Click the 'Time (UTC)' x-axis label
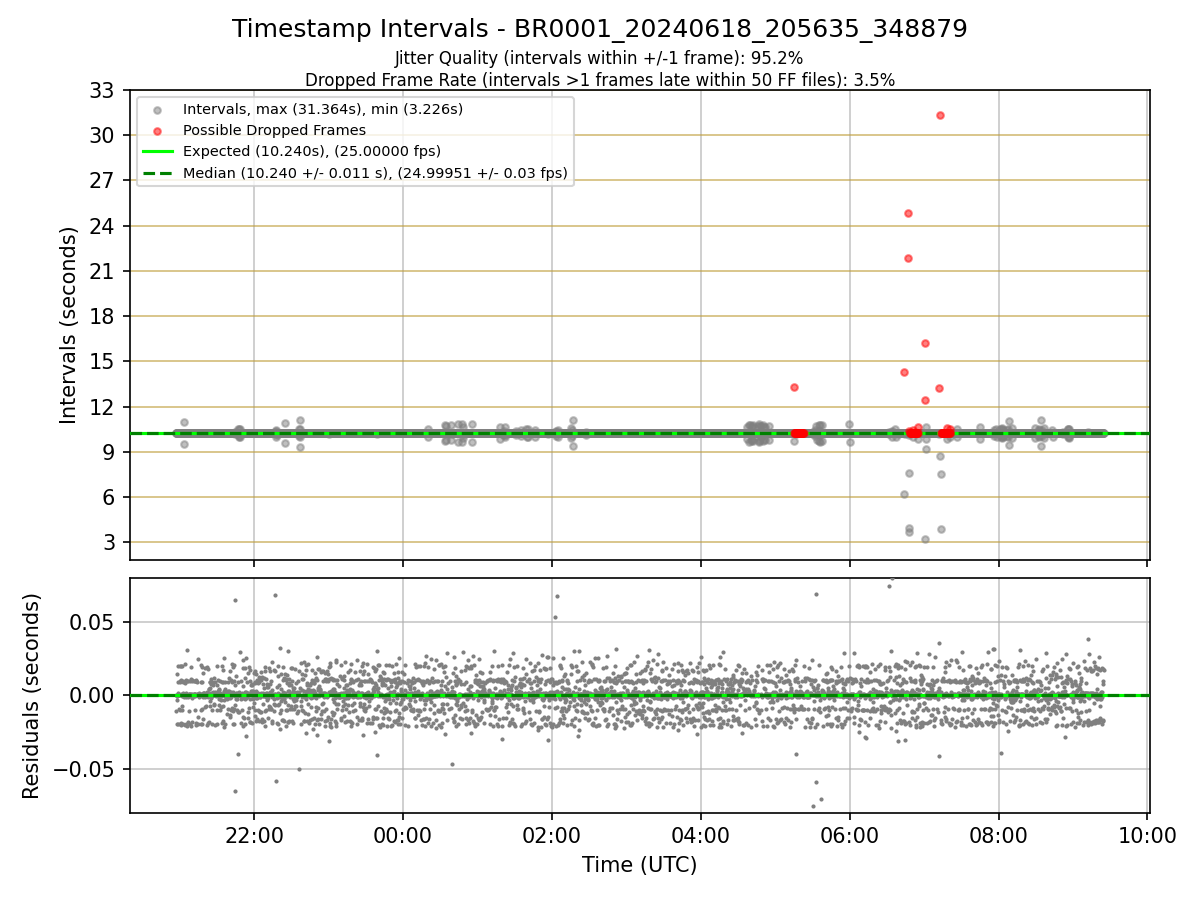The width and height of the screenshot is (1200, 900). pyautogui.click(x=639, y=865)
